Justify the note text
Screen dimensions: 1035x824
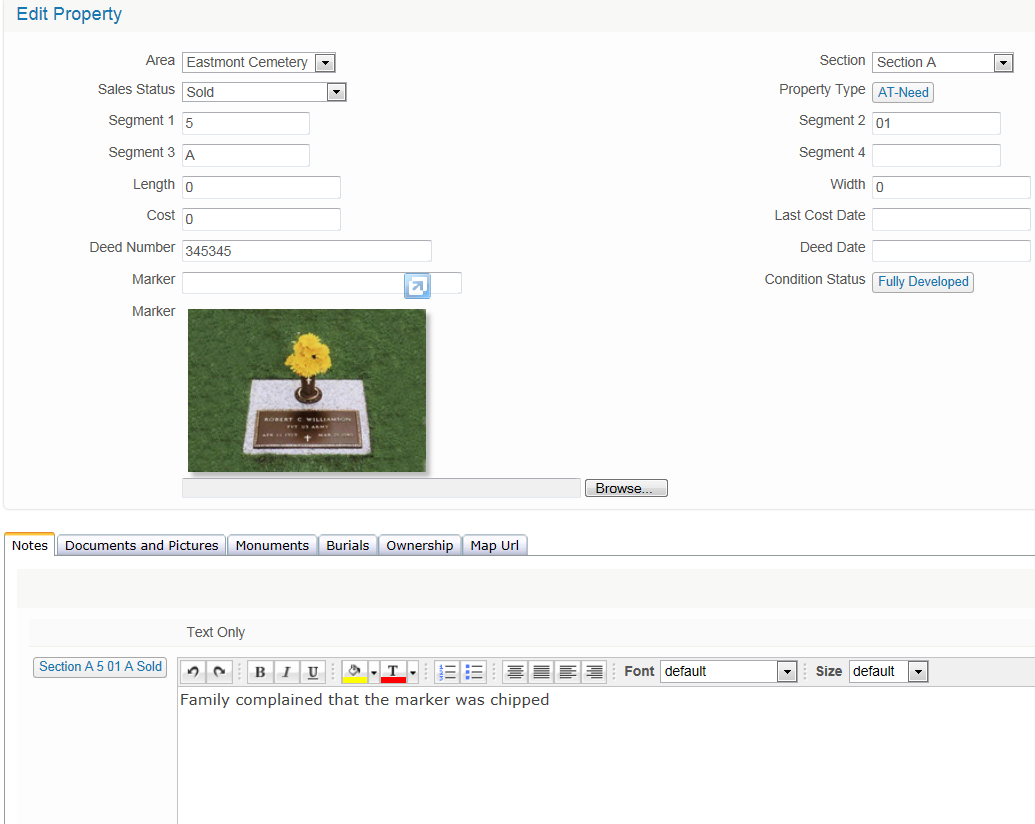point(541,672)
